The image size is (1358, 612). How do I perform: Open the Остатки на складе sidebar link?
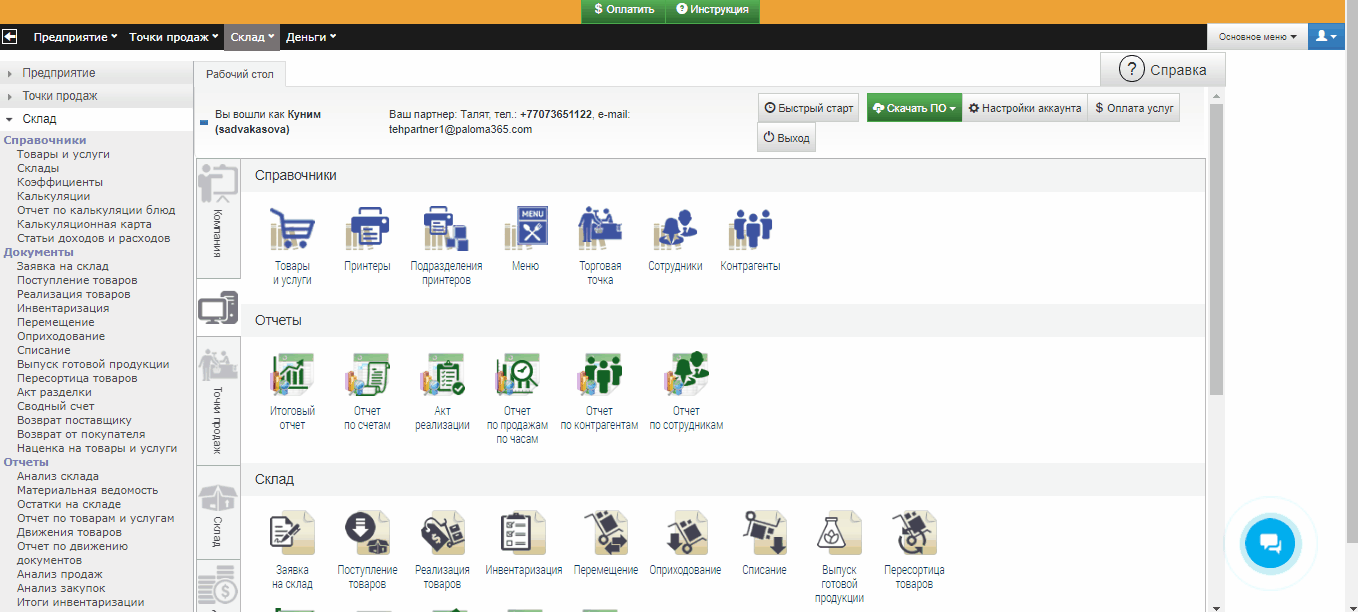[69, 504]
